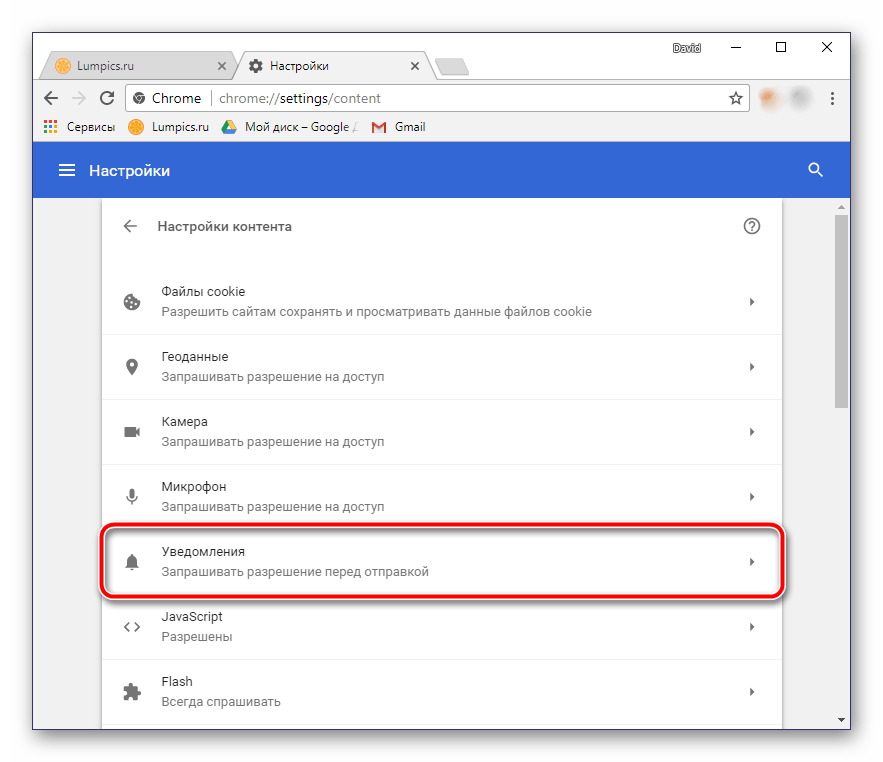Click the Камера title text
Viewport: 883px width, 762px height.
coord(184,421)
